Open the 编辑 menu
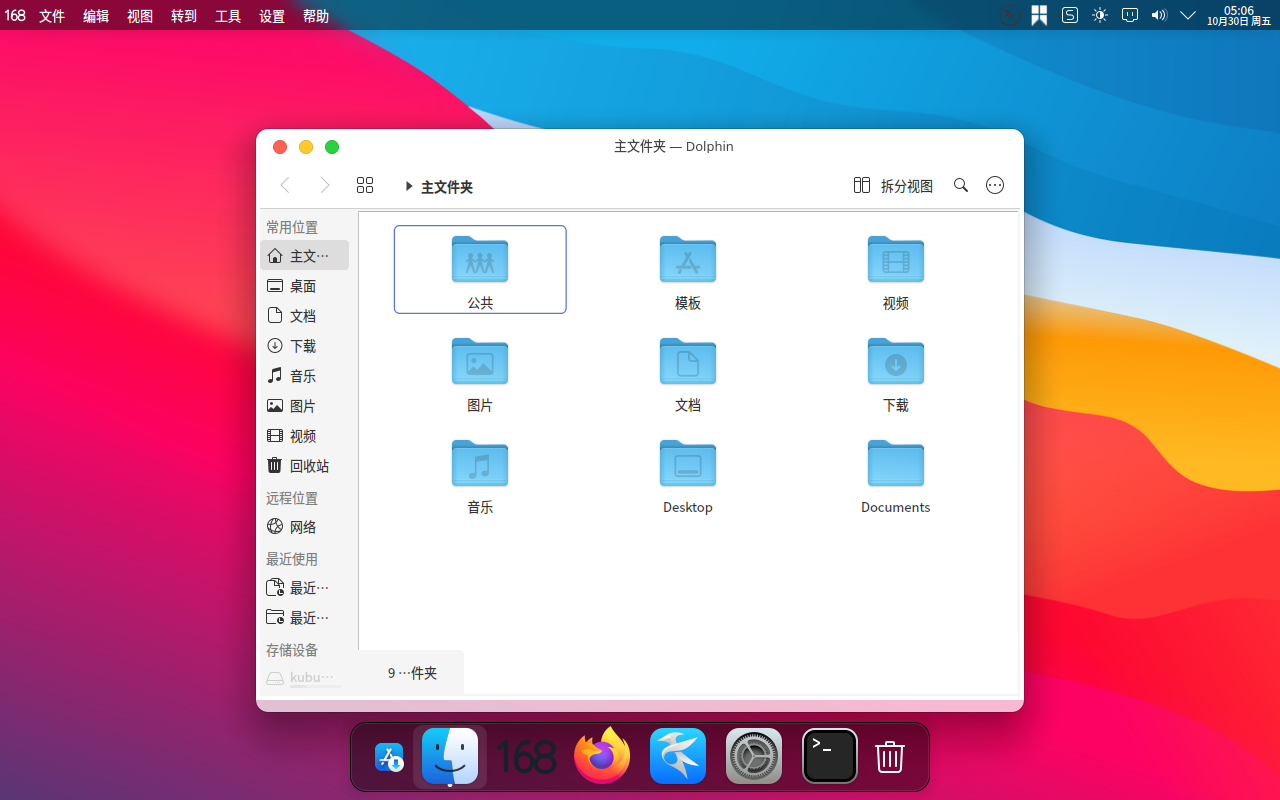The height and width of the screenshot is (800, 1280). pos(96,16)
